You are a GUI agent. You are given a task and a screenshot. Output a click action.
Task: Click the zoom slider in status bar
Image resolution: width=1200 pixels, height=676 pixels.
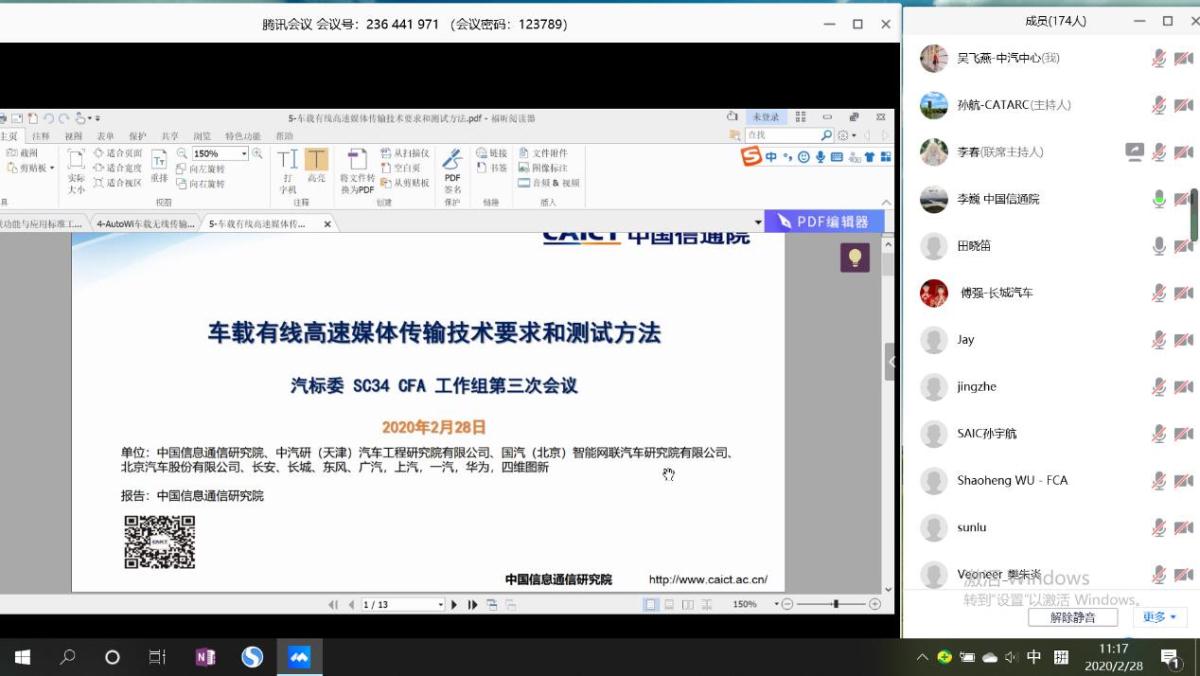tap(835, 604)
